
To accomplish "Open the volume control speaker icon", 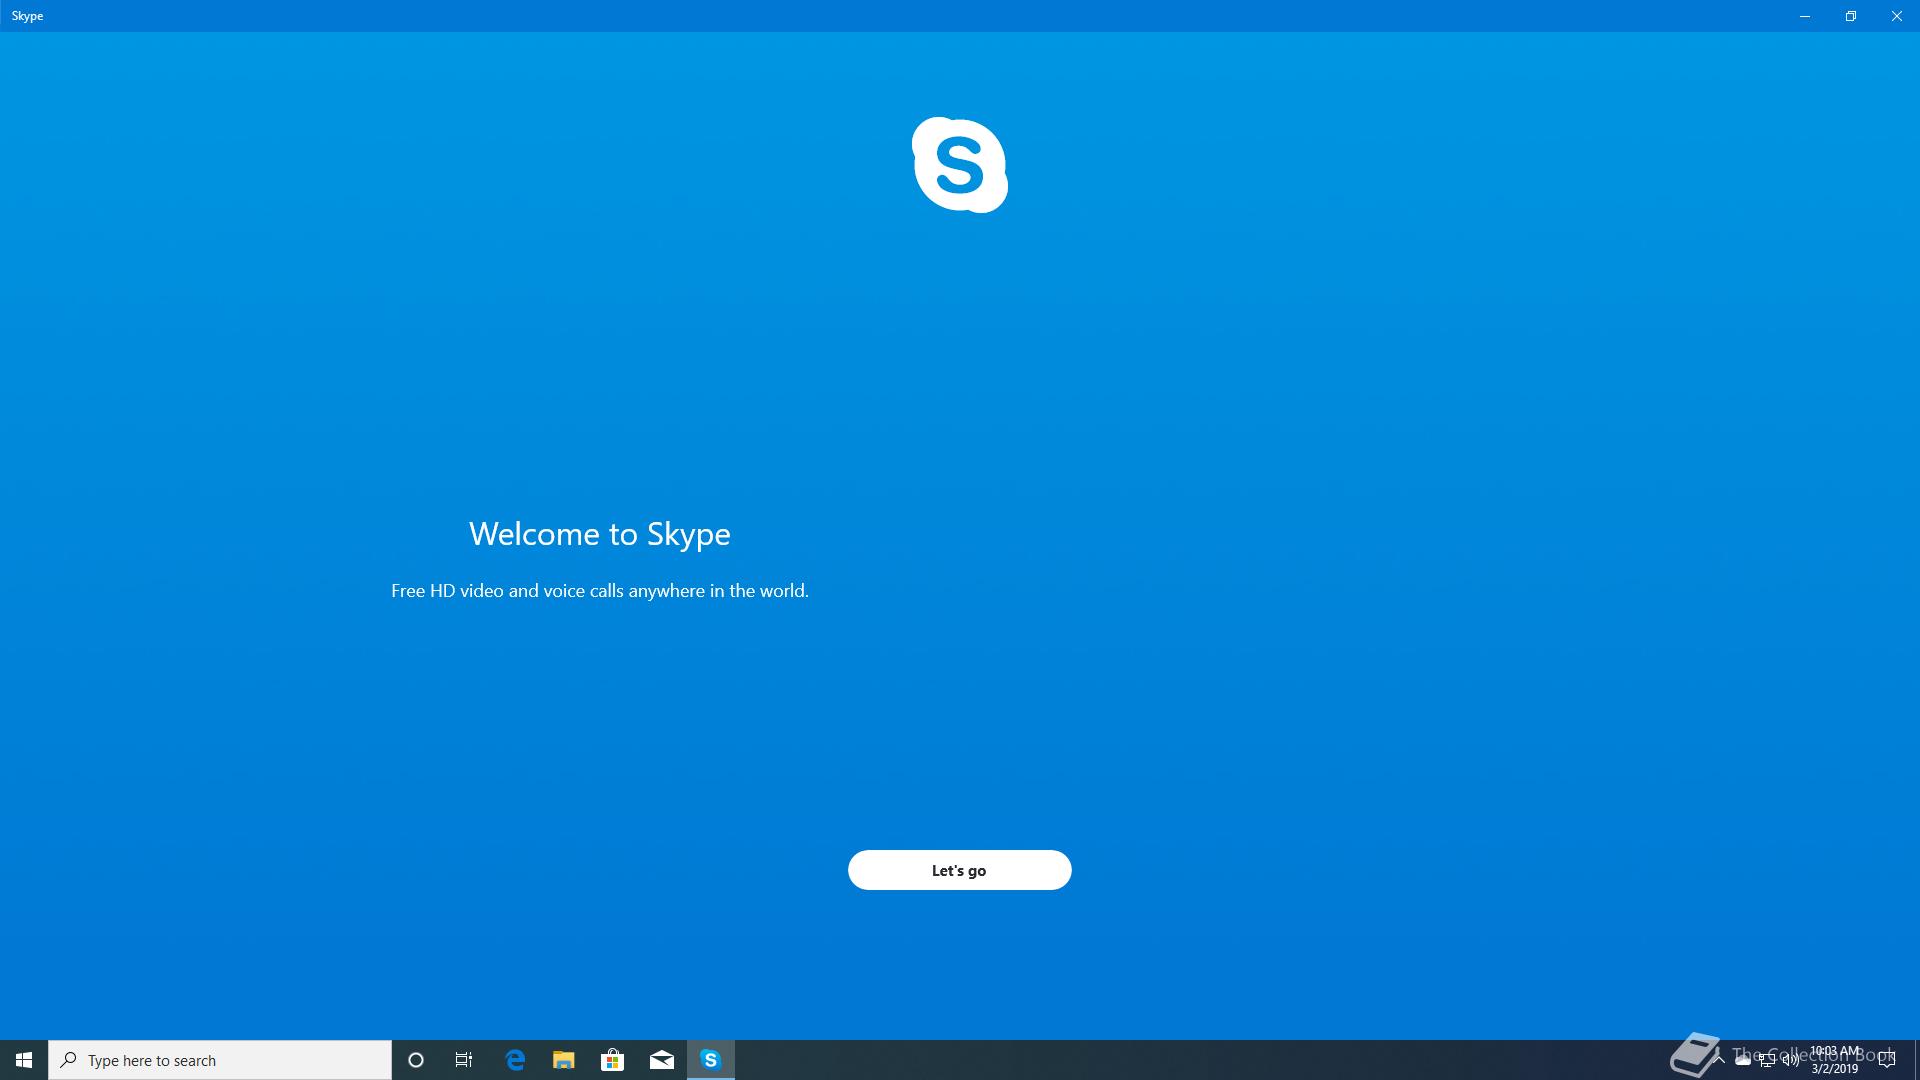I will [1791, 1060].
